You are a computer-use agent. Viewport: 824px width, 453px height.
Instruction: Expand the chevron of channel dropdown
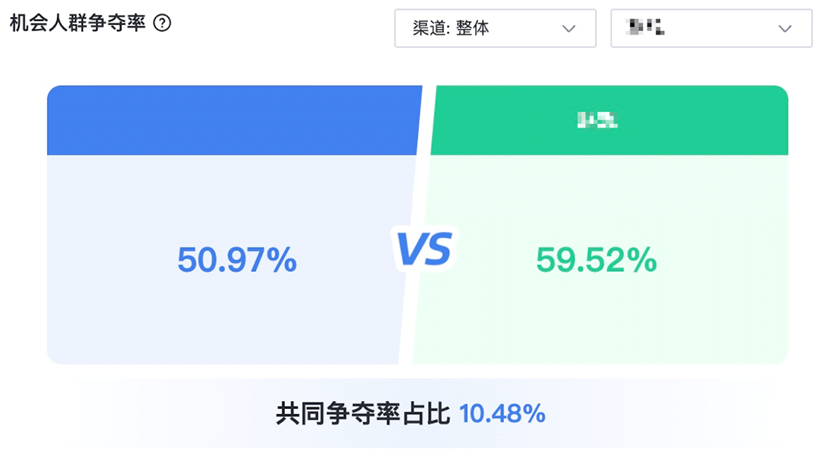(x=569, y=28)
